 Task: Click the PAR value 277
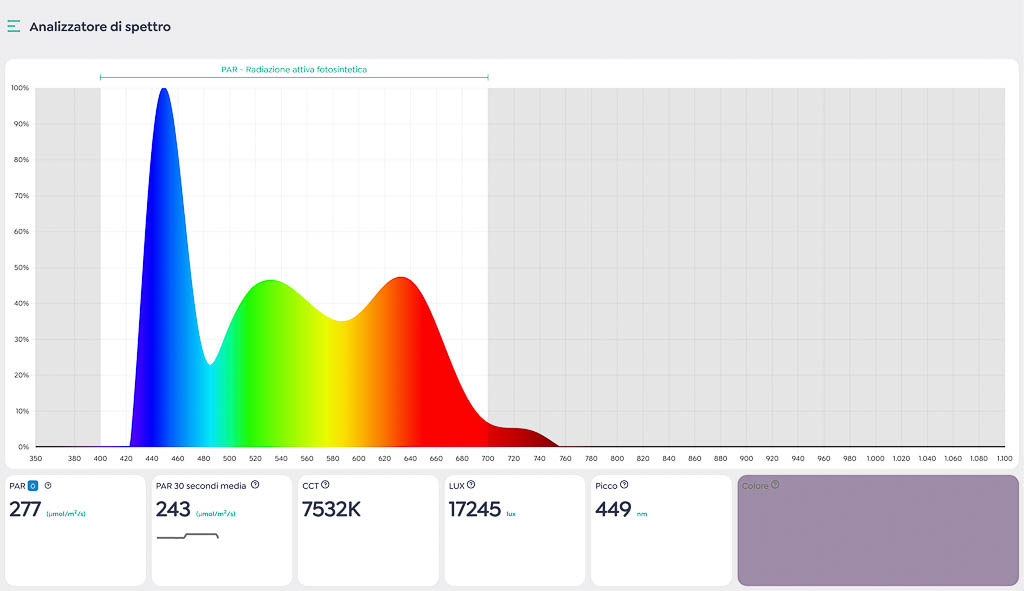[x=25, y=510]
